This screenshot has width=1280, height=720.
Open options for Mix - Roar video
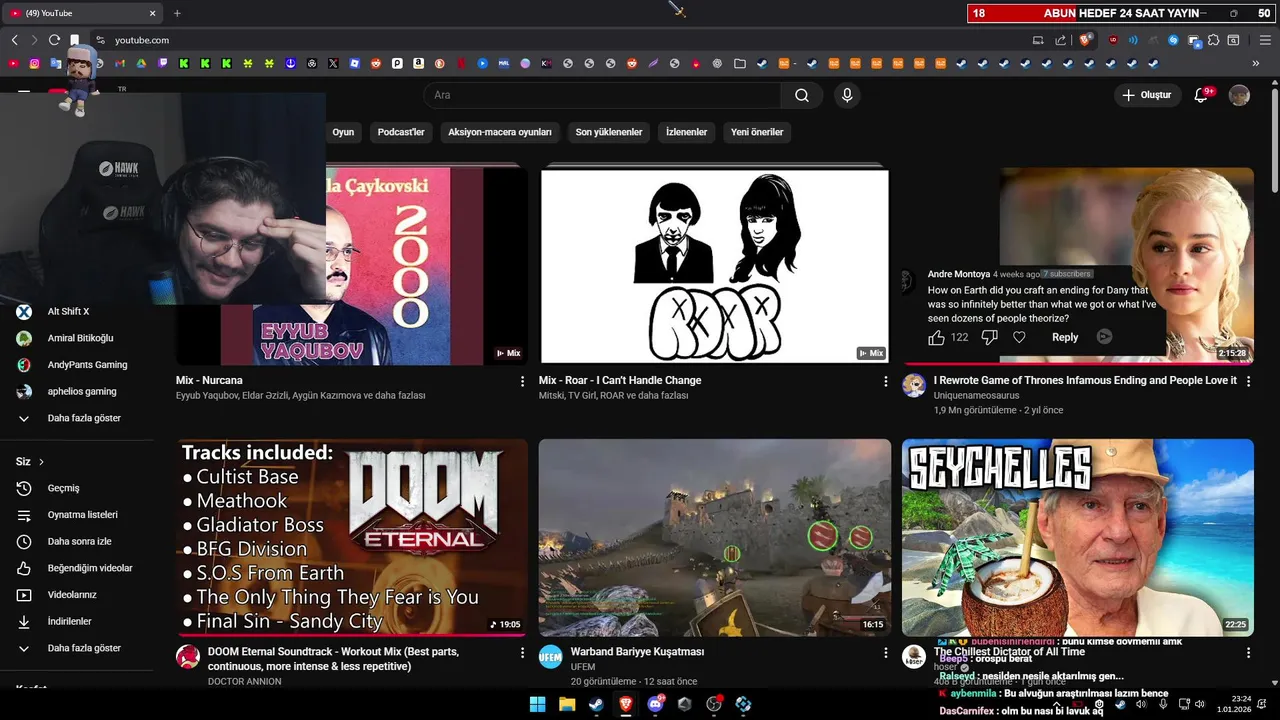coord(885,381)
